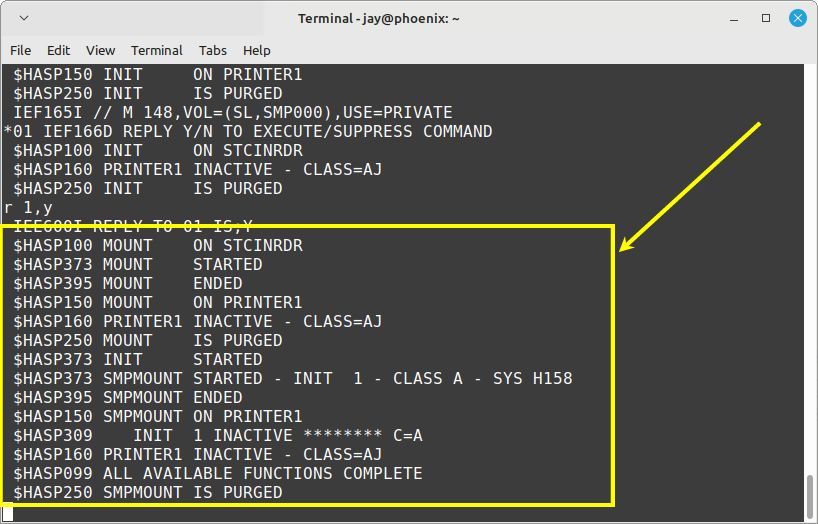The image size is (818, 524).
Task: Click the terminal cursor block at bottom
Action: tap(7, 512)
